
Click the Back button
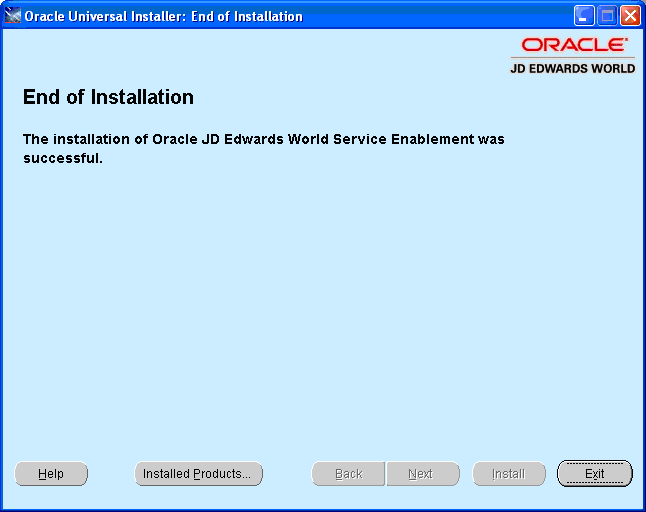(348, 474)
